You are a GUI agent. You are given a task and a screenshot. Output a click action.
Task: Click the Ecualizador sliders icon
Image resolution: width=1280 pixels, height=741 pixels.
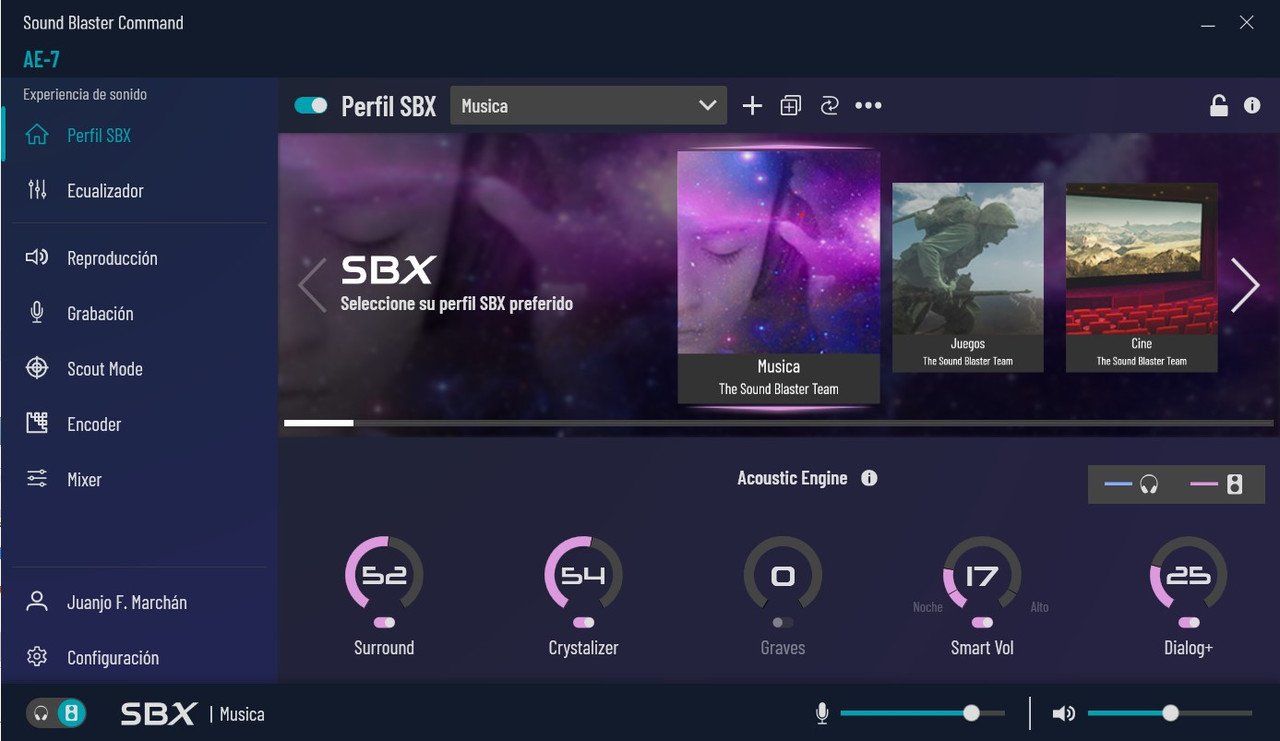click(x=37, y=190)
